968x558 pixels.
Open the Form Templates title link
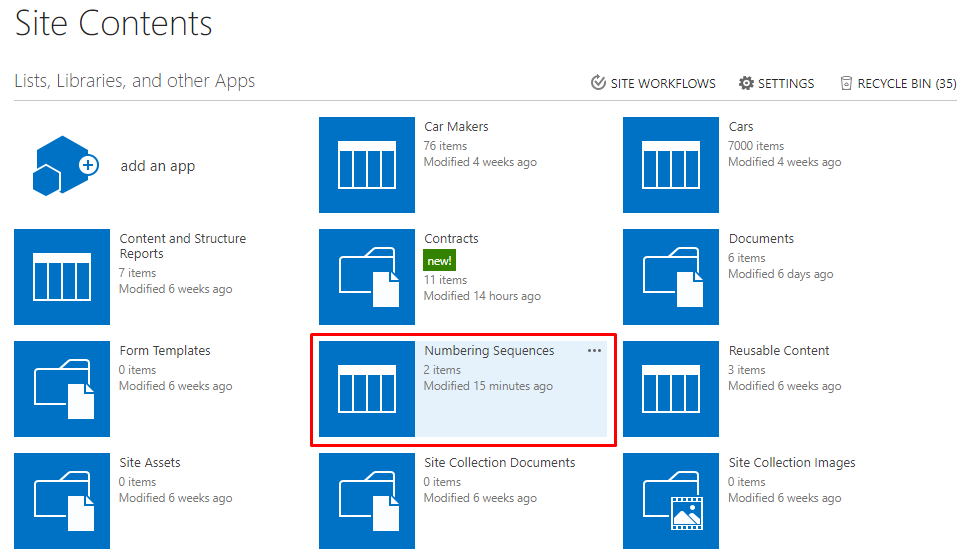(x=165, y=351)
